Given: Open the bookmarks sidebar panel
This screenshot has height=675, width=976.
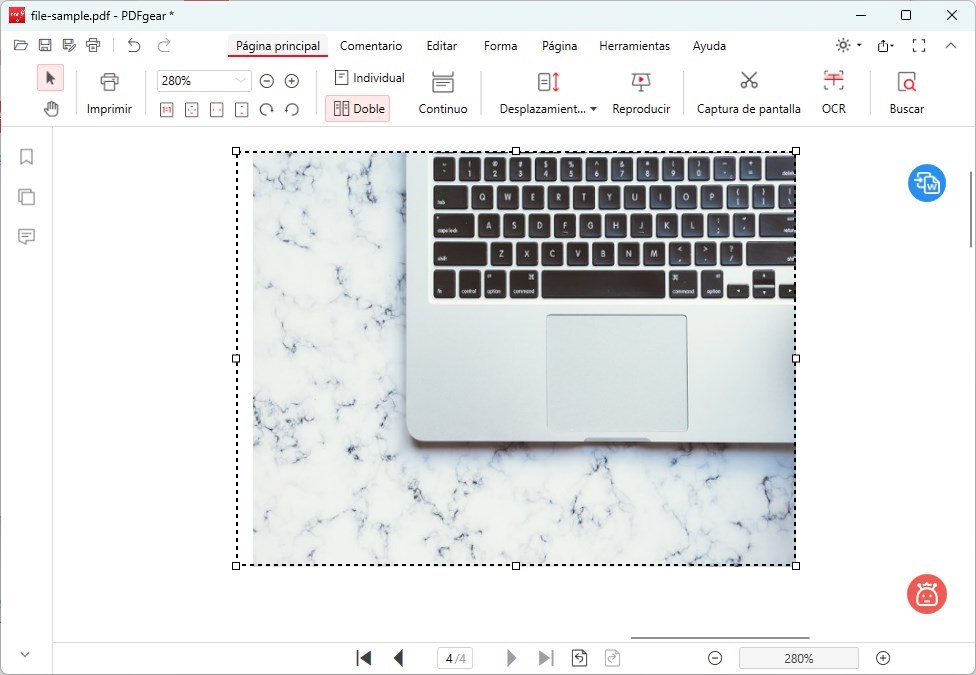Looking at the screenshot, I should tap(27, 157).
